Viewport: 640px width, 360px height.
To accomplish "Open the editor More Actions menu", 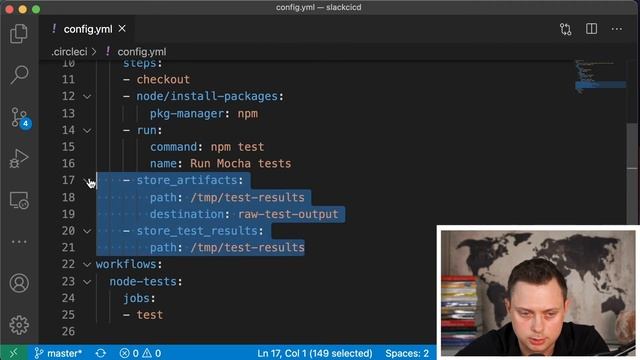I will pyautogui.click(x=617, y=29).
